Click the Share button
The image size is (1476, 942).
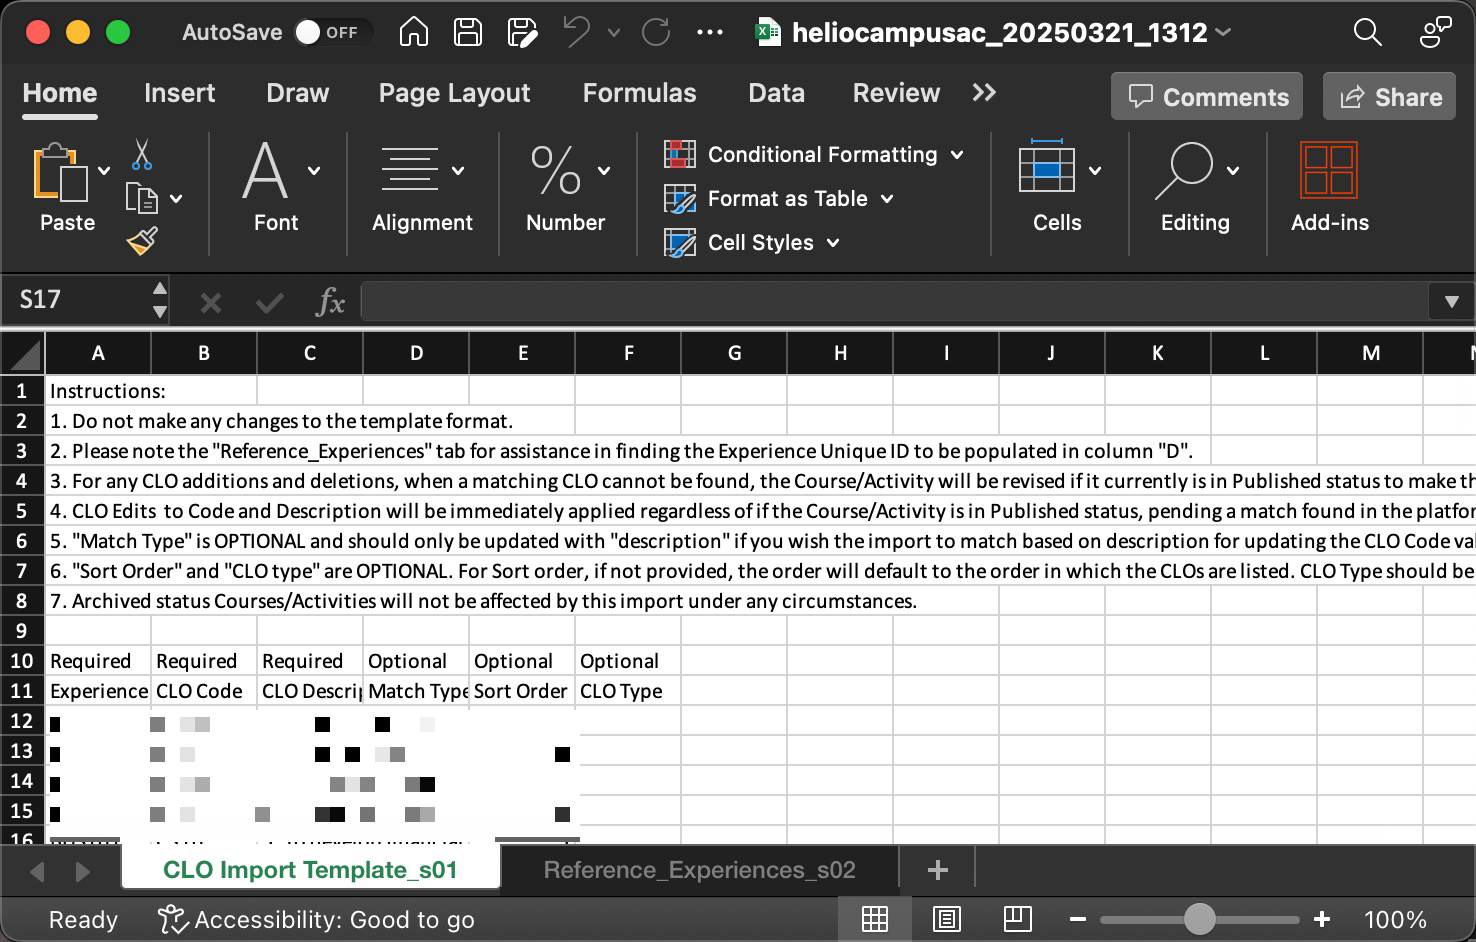(x=1390, y=97)
